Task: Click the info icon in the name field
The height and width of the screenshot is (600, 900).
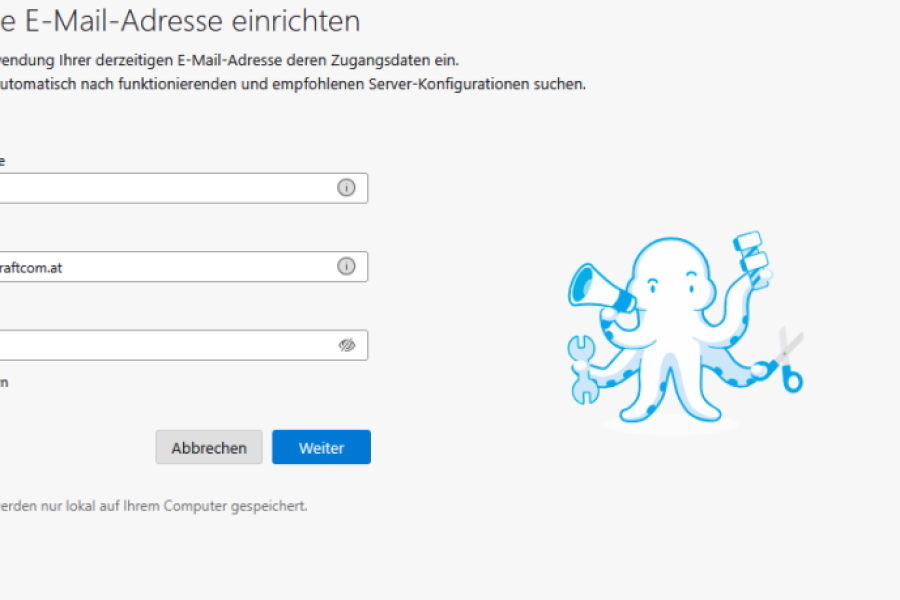Action: tap(346, 188)
